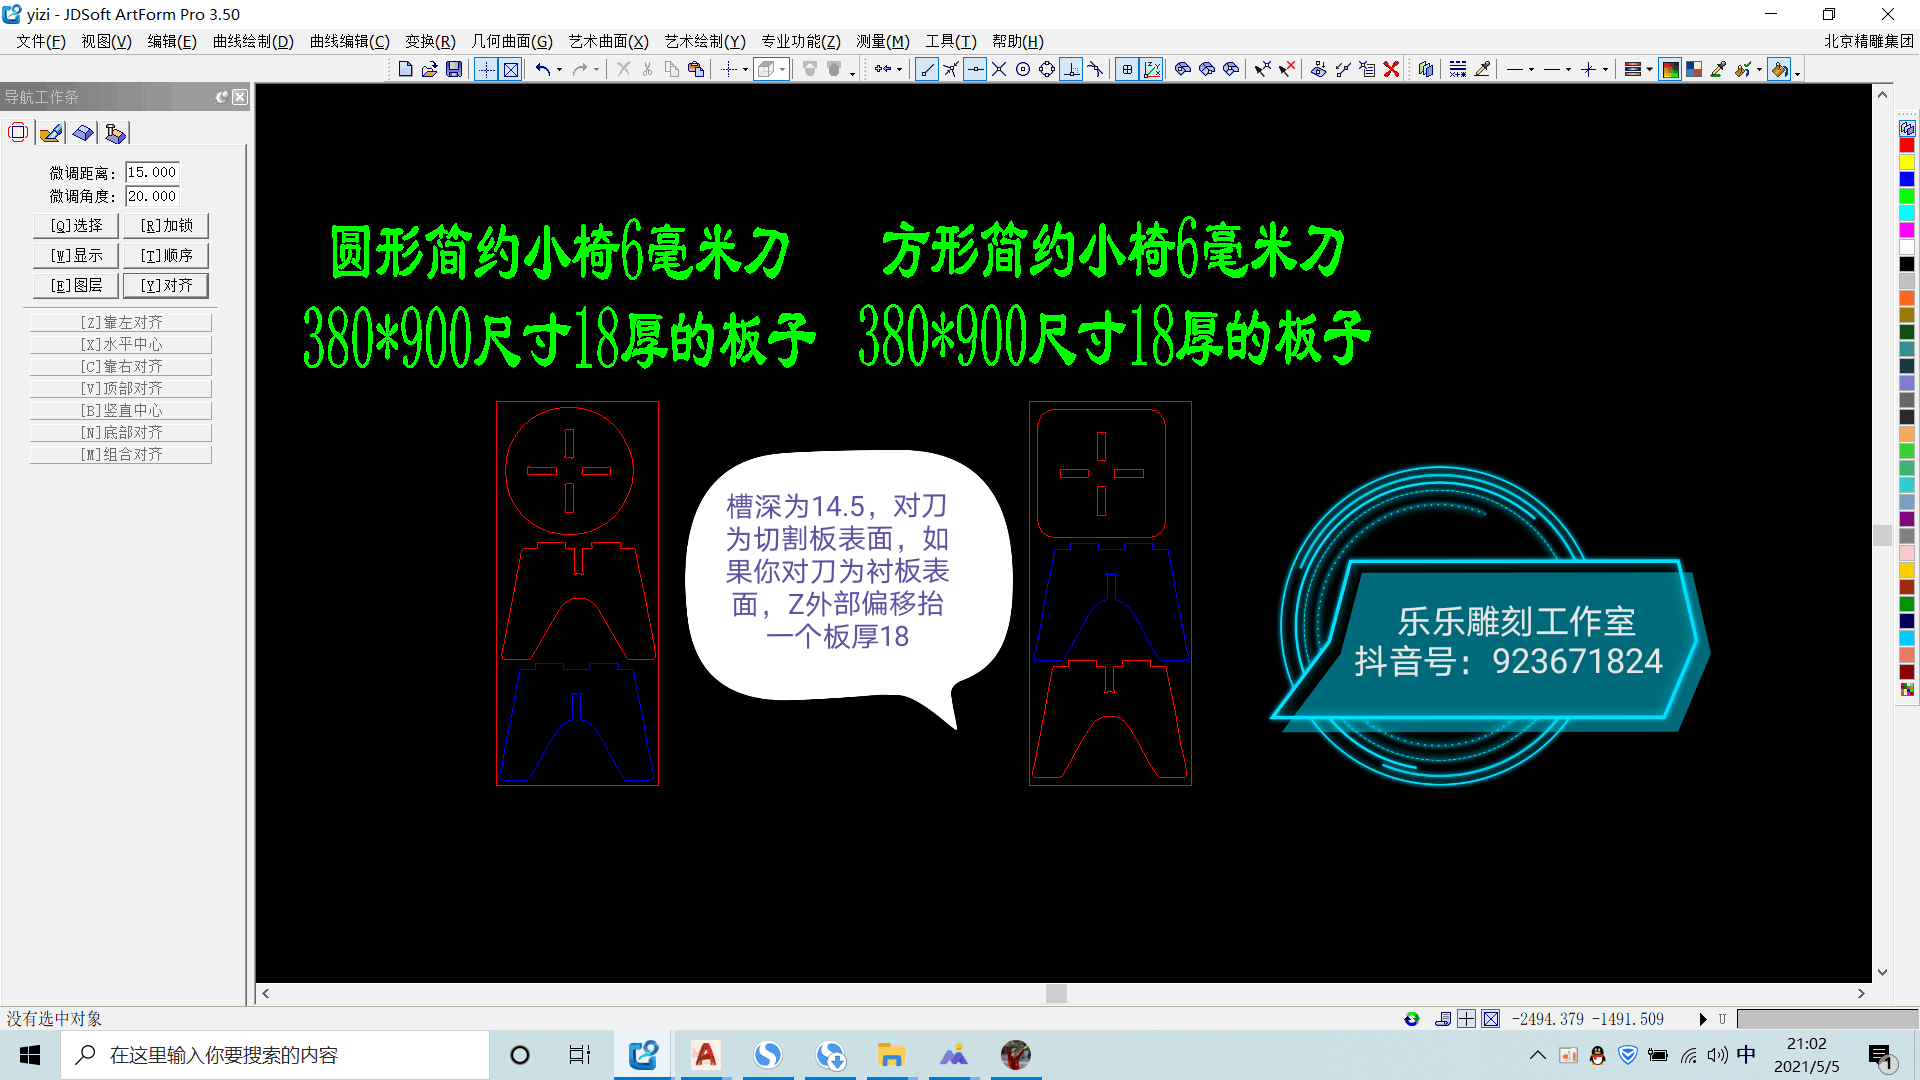Expand the line style dropdown arrow

(1532, 69)
